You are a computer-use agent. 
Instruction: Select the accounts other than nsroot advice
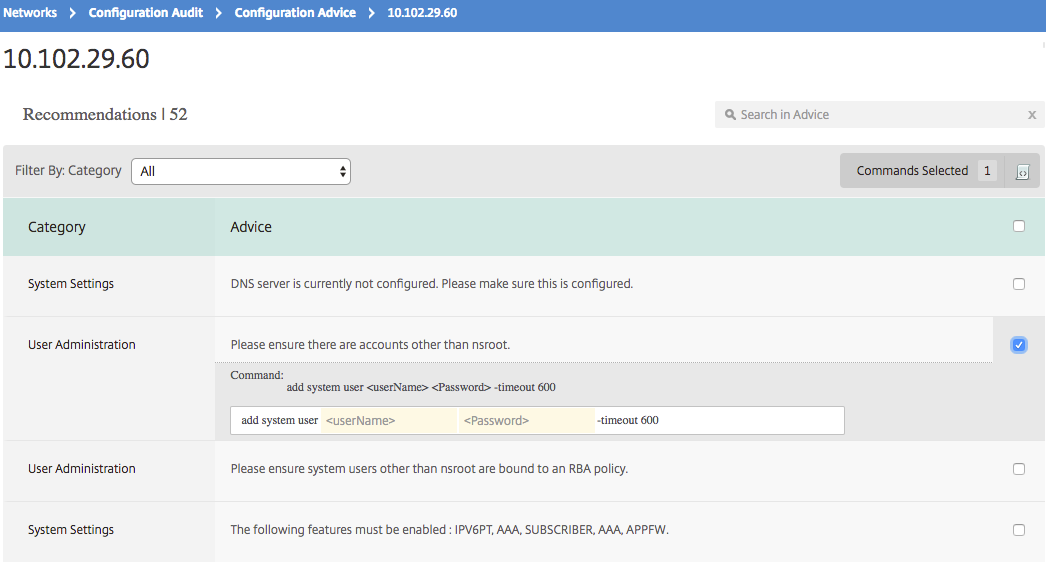point(370,345)
